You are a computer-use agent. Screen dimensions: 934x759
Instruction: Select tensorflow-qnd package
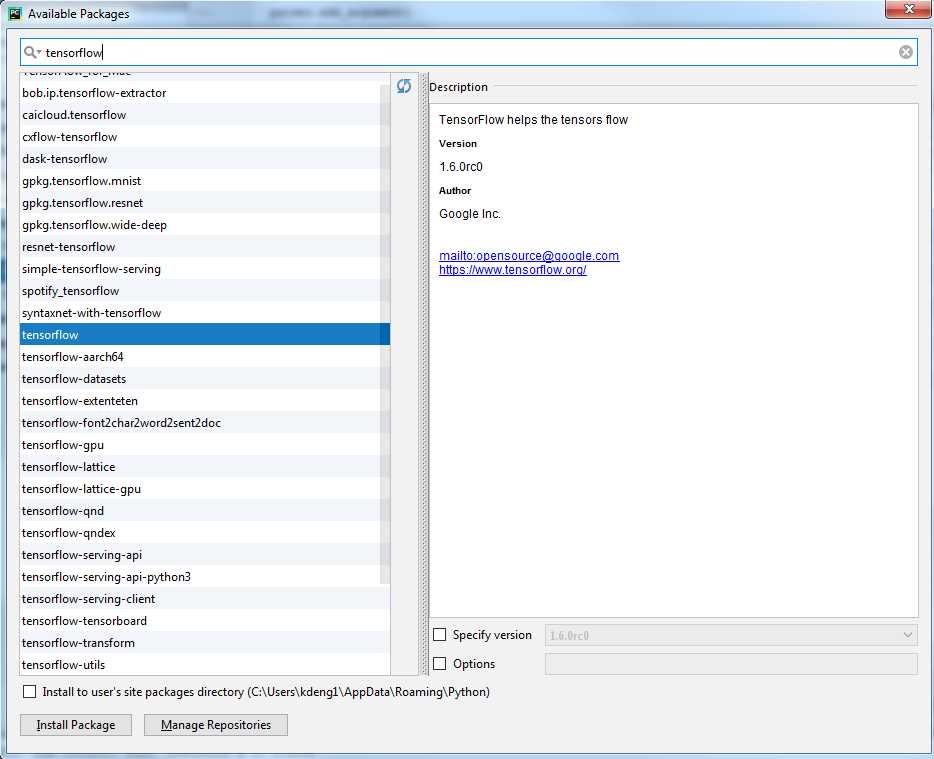[205, 511]
